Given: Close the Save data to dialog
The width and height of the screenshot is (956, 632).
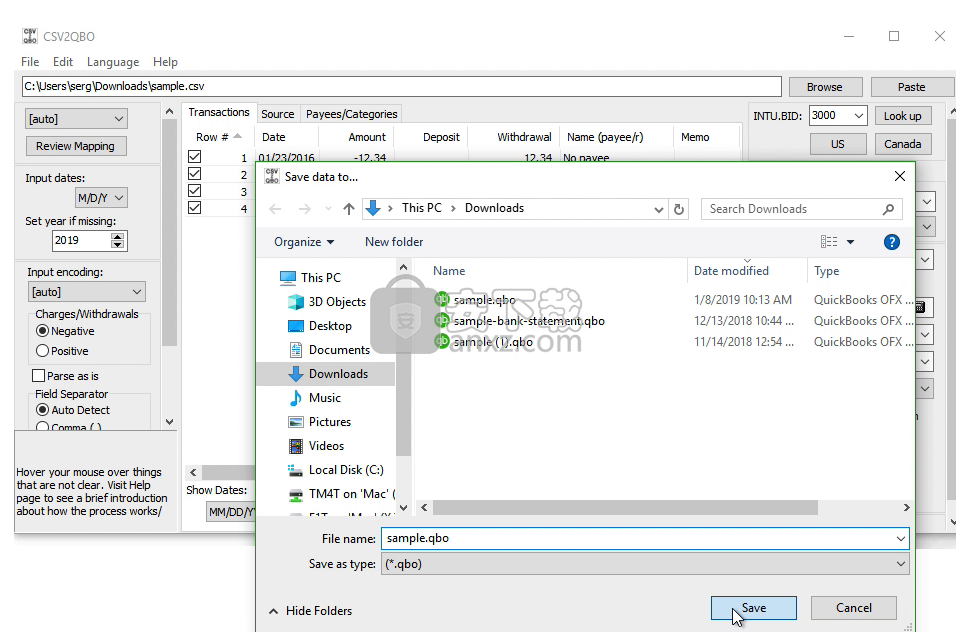Looking at the screenshot, I should pyautogui.click(x=899, y=176).
